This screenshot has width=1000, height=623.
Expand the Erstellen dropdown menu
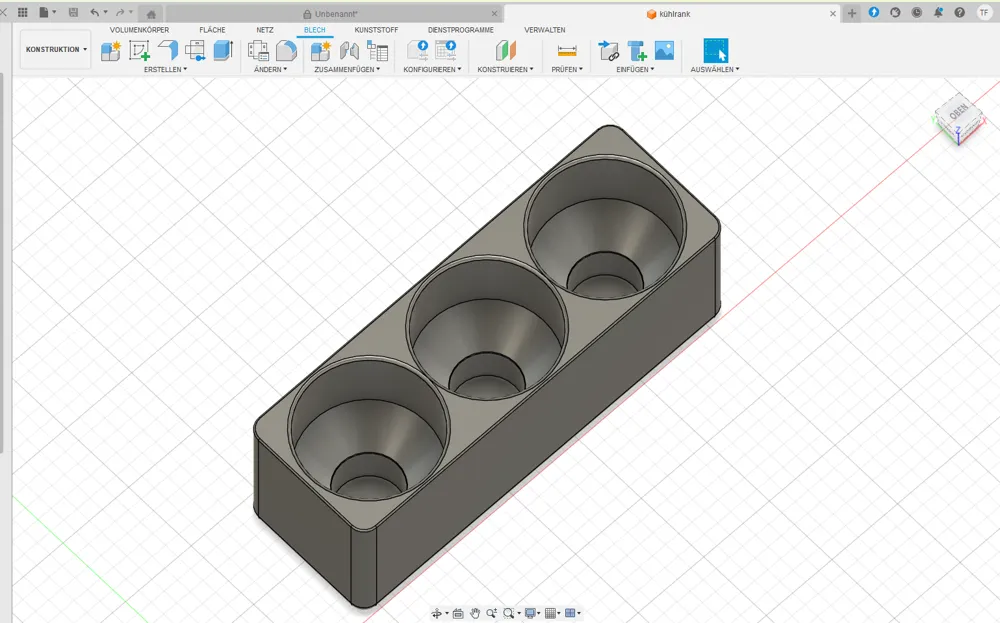coord(166,70)
